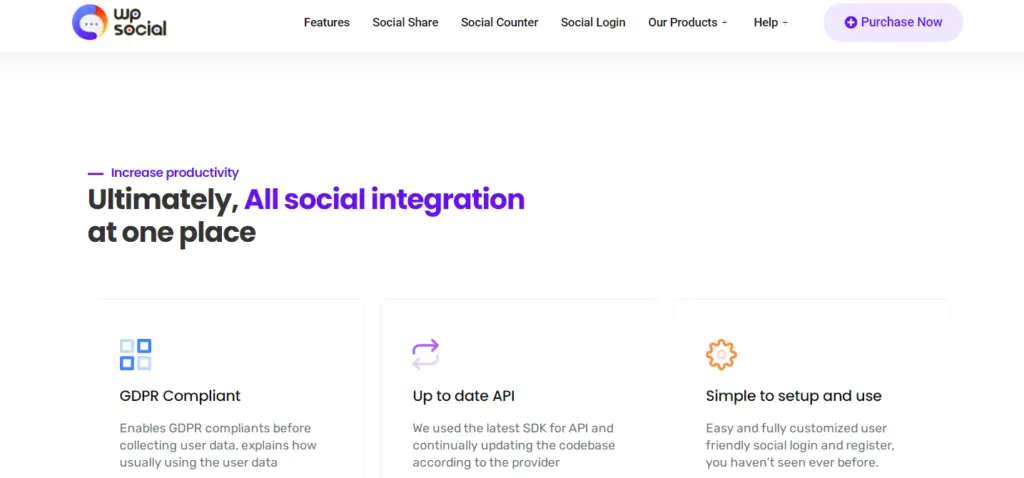This screenshot has height=478, width=1024.
Task: Click the Simple to setup description text
Action: pyautogui.click(x=800, y=445)
